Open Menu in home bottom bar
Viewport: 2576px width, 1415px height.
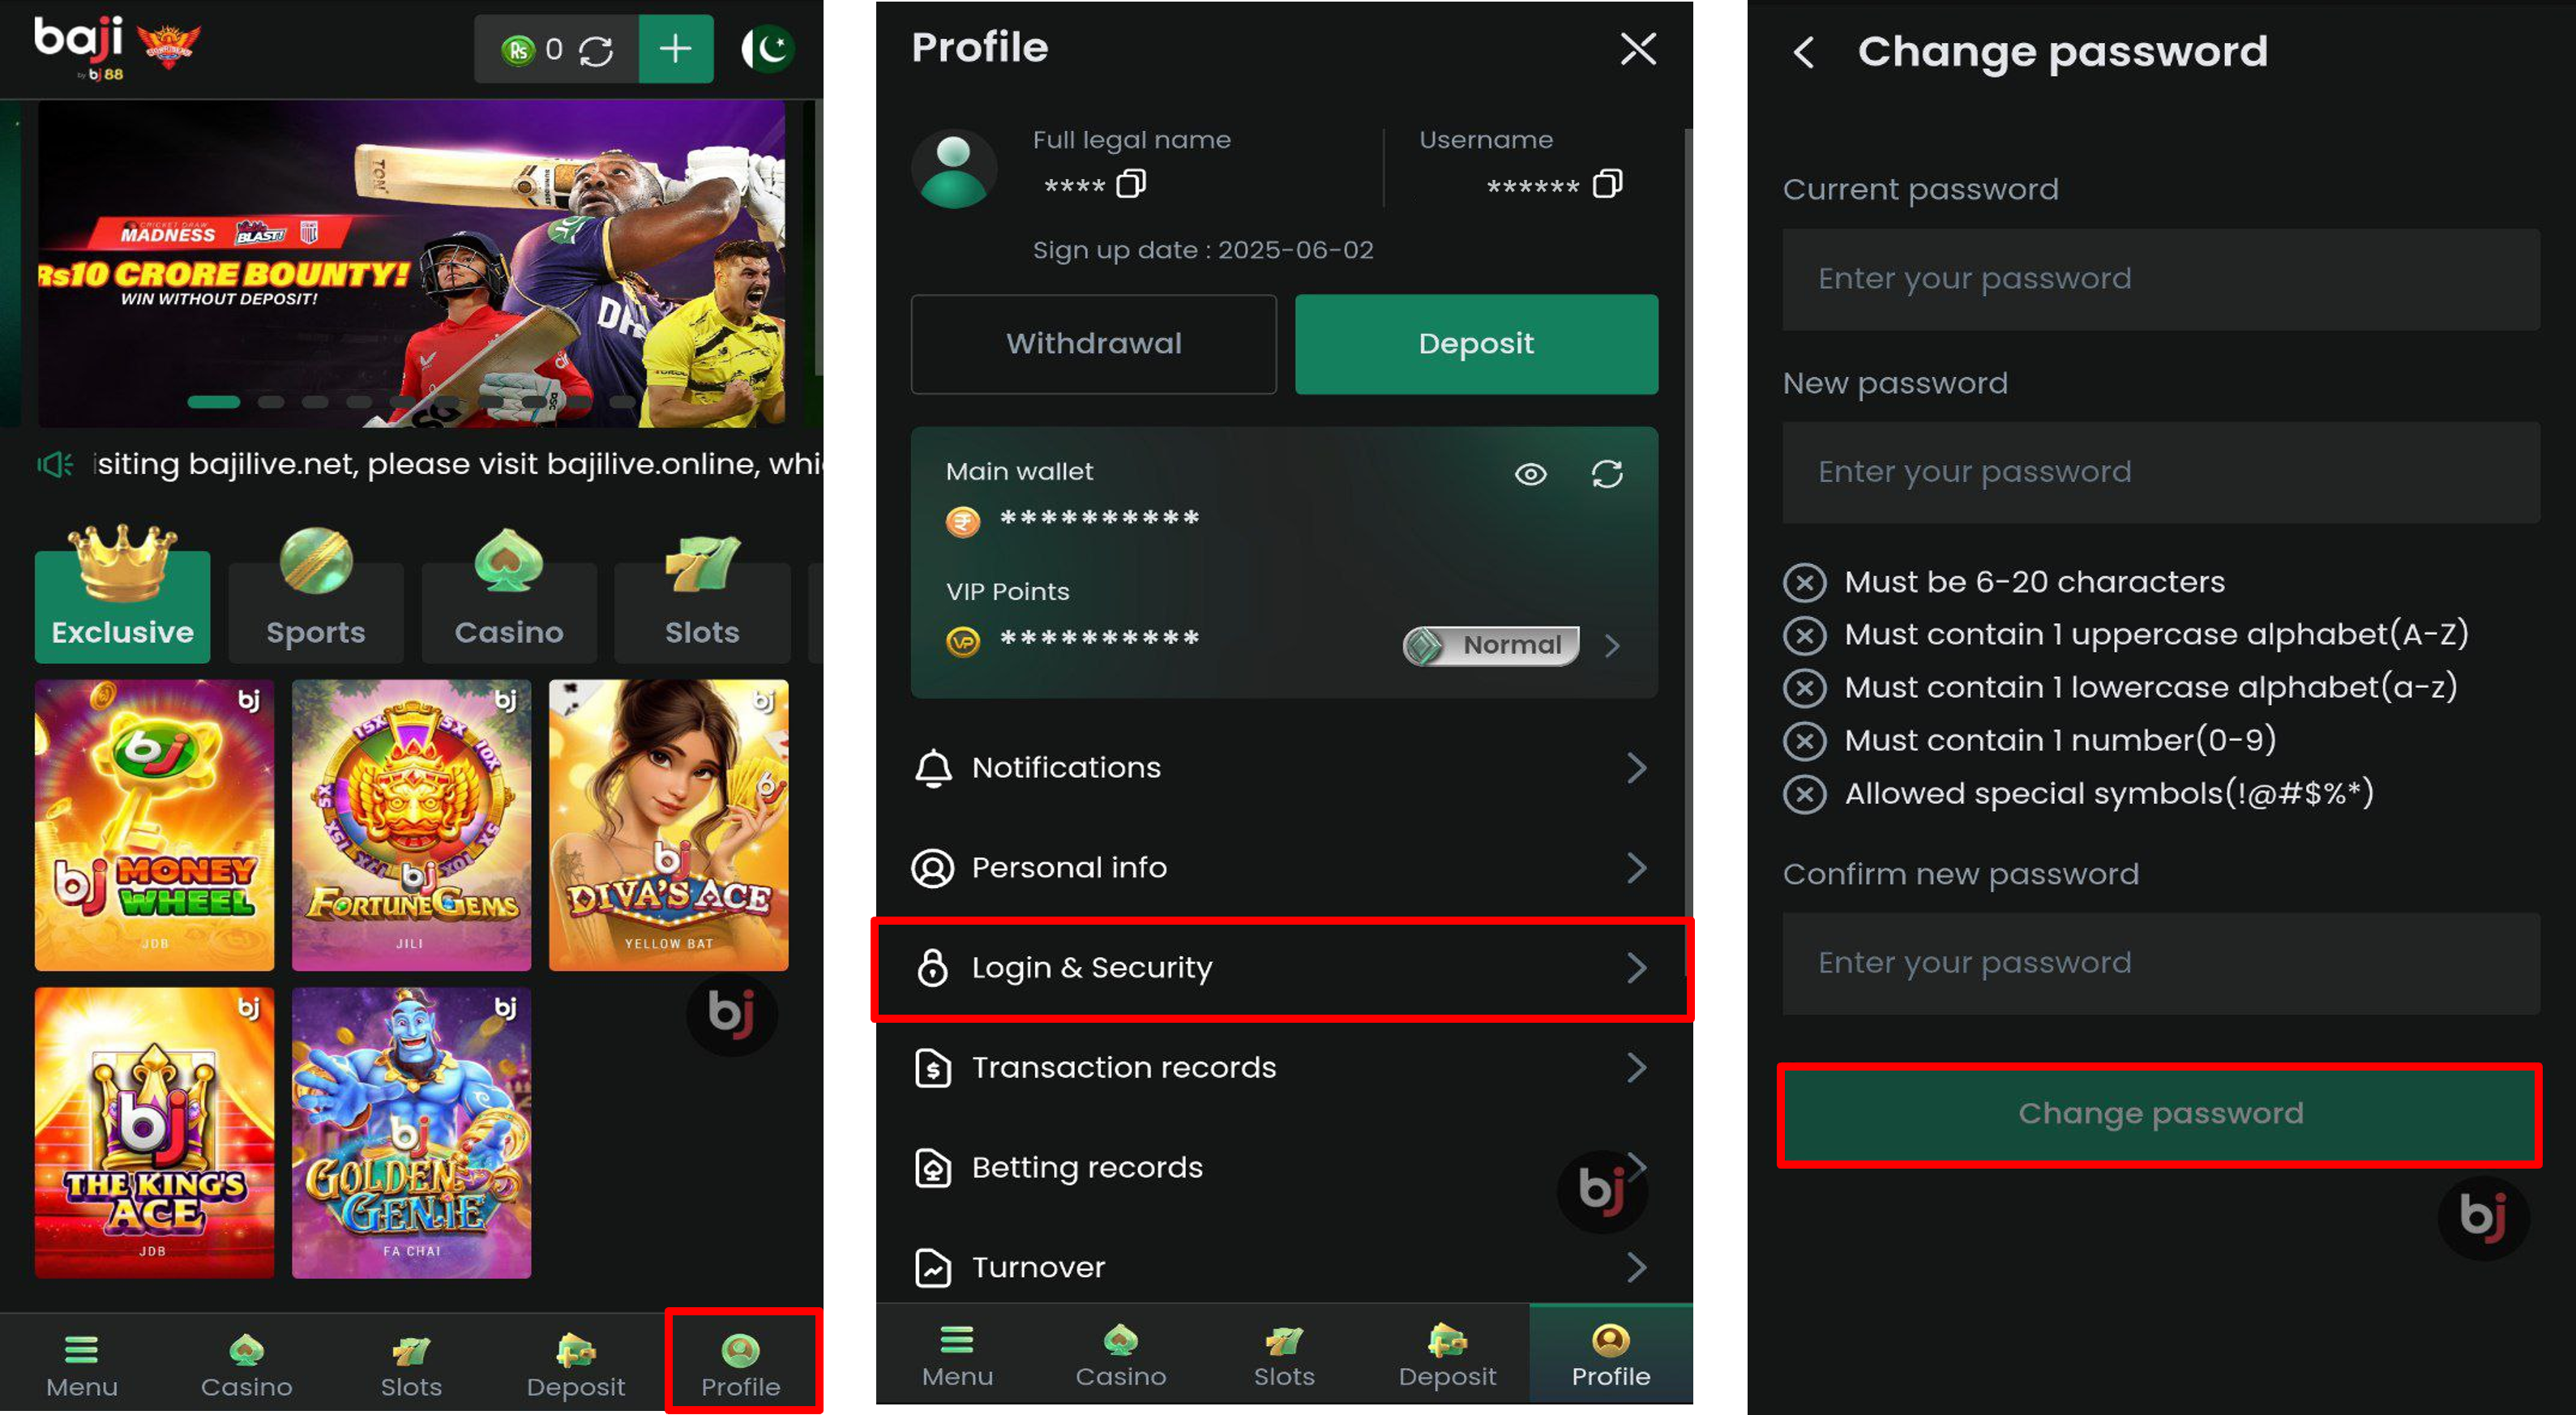click(82, 1366)
